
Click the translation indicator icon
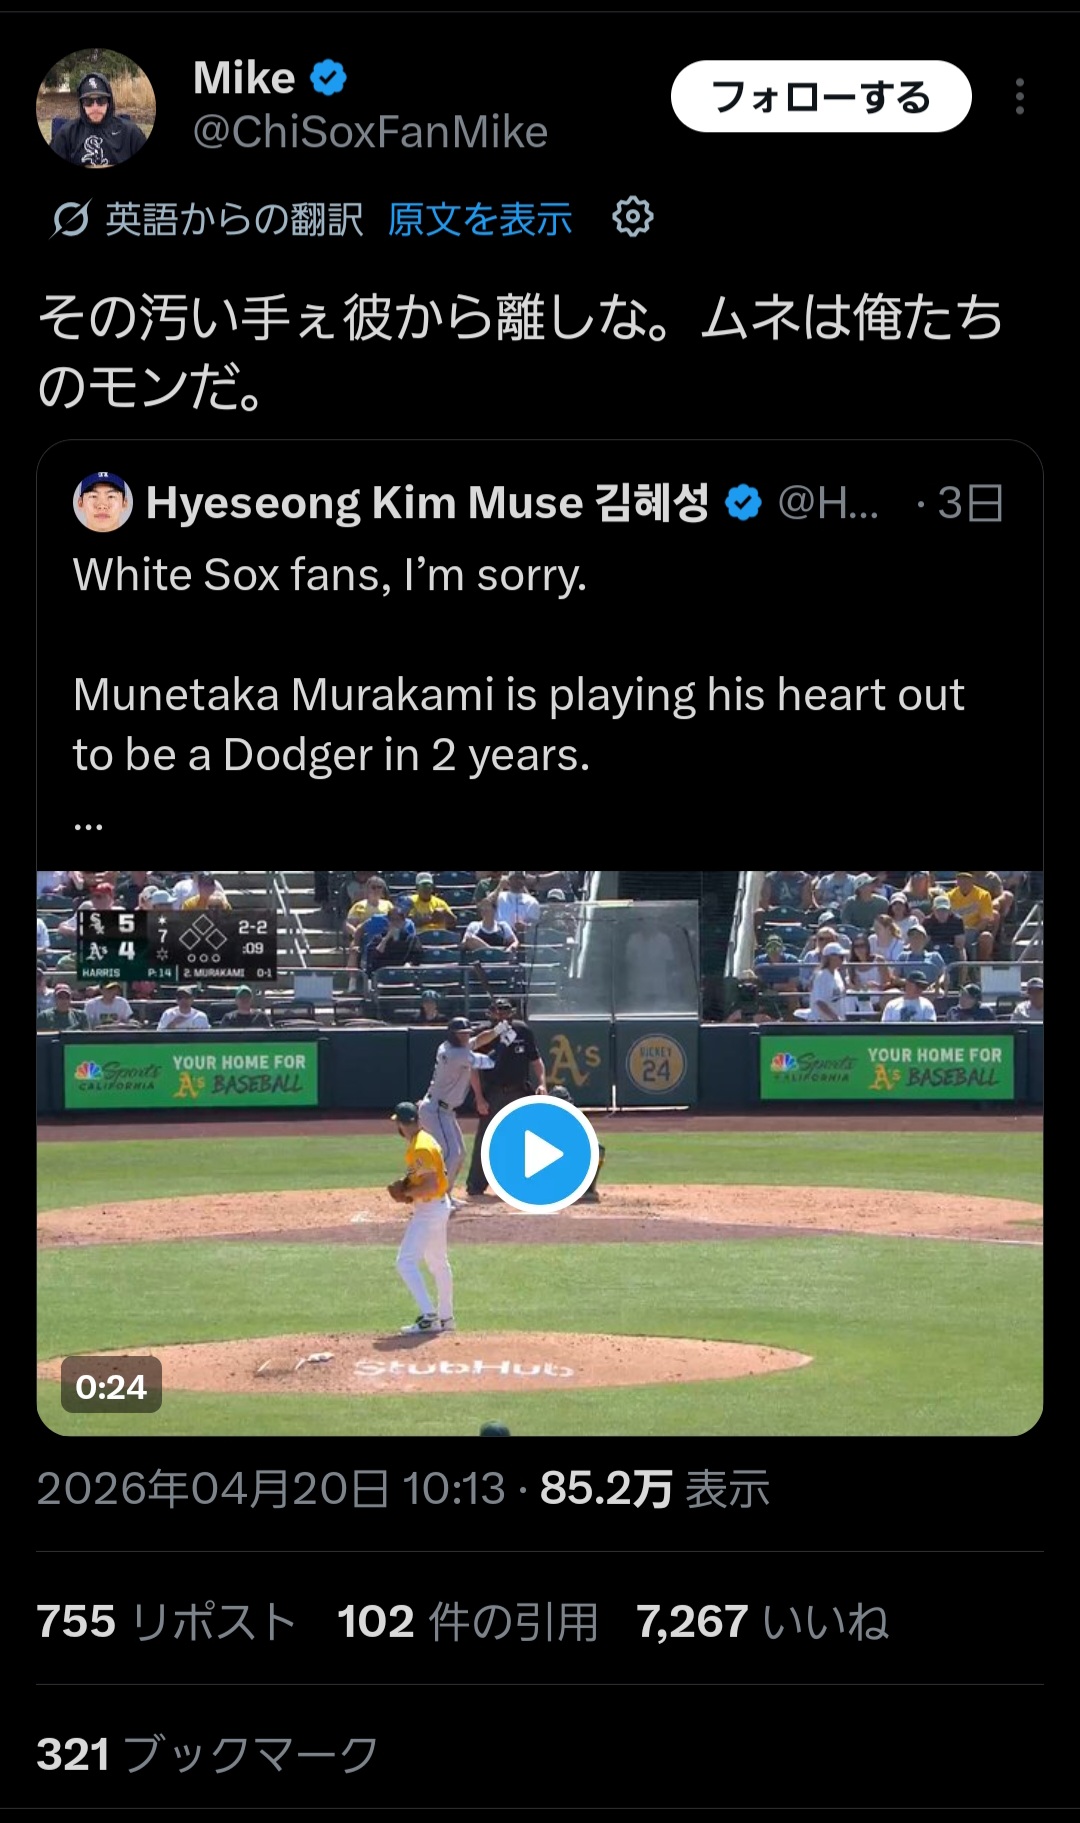(x=70, y=219)
